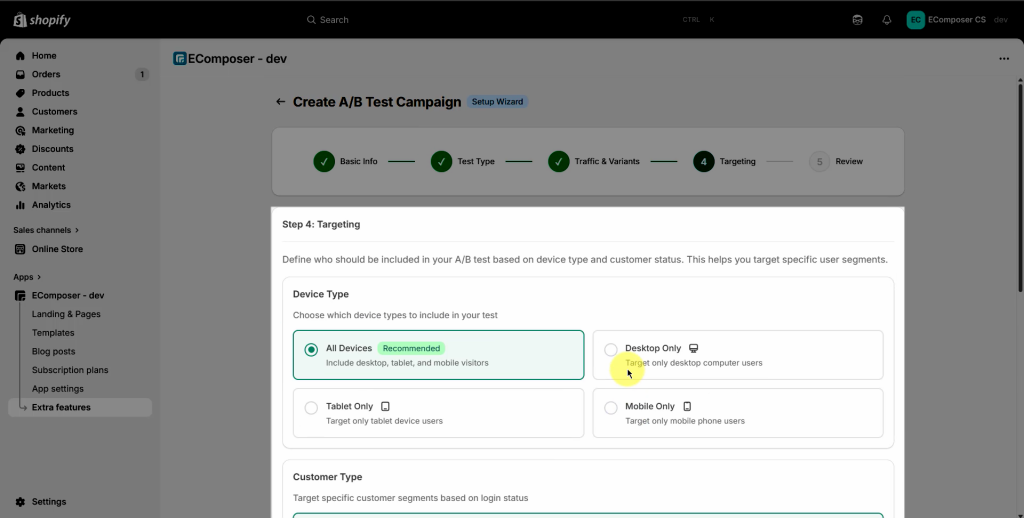Click the Settings gear icon
1024x518 pixels.
click(20, 502)
